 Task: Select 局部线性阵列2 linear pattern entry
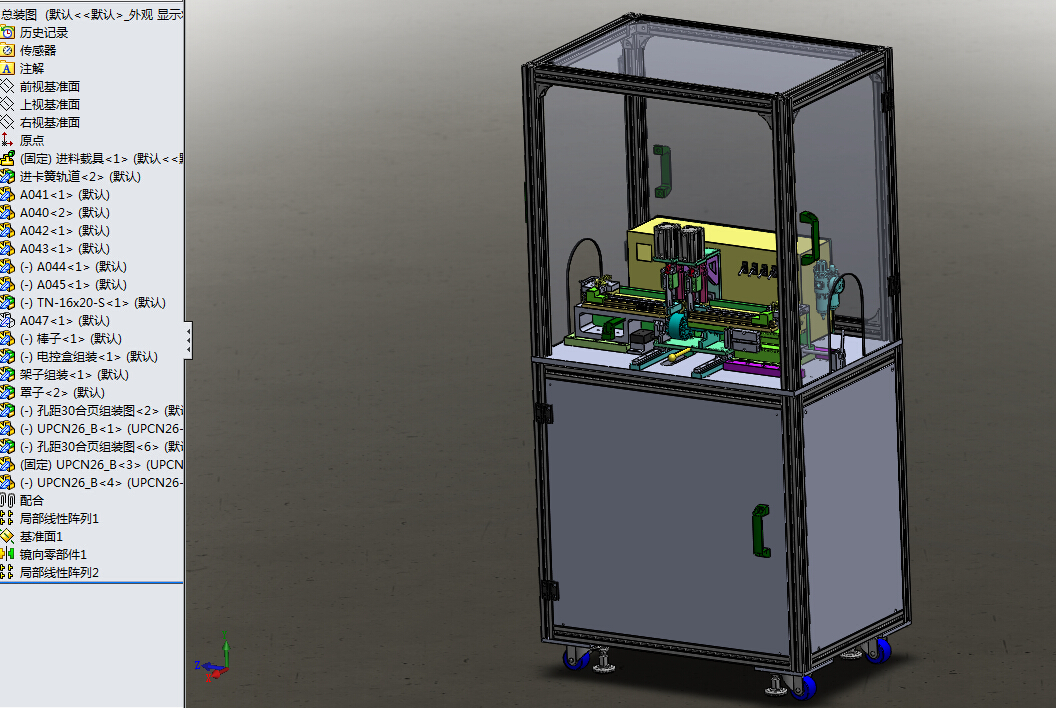pyautogui.click(x=59, y=573)
